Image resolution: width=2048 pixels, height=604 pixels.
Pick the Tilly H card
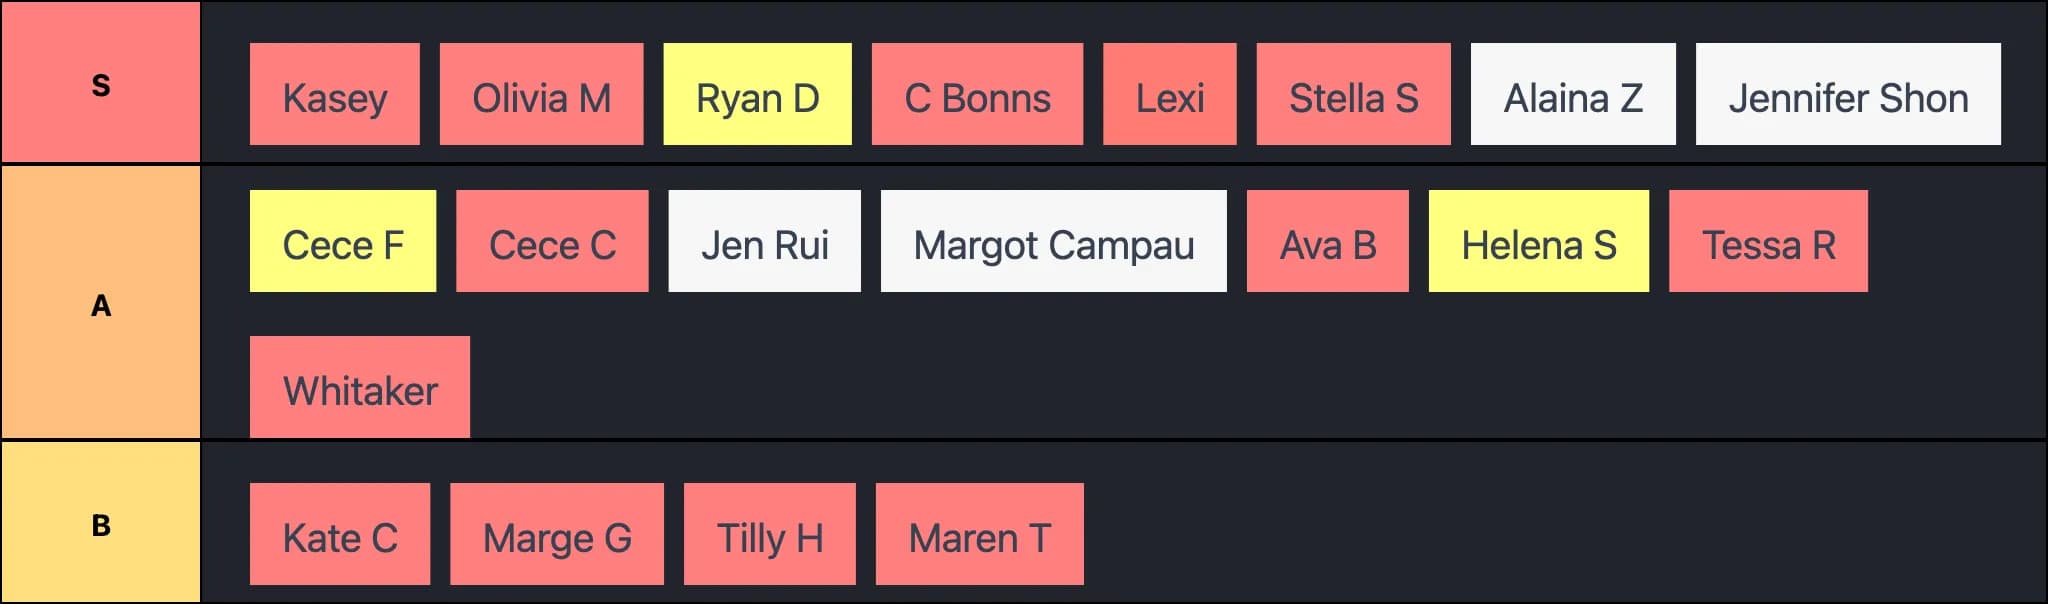pyautogui.click(x=769, y=535)
